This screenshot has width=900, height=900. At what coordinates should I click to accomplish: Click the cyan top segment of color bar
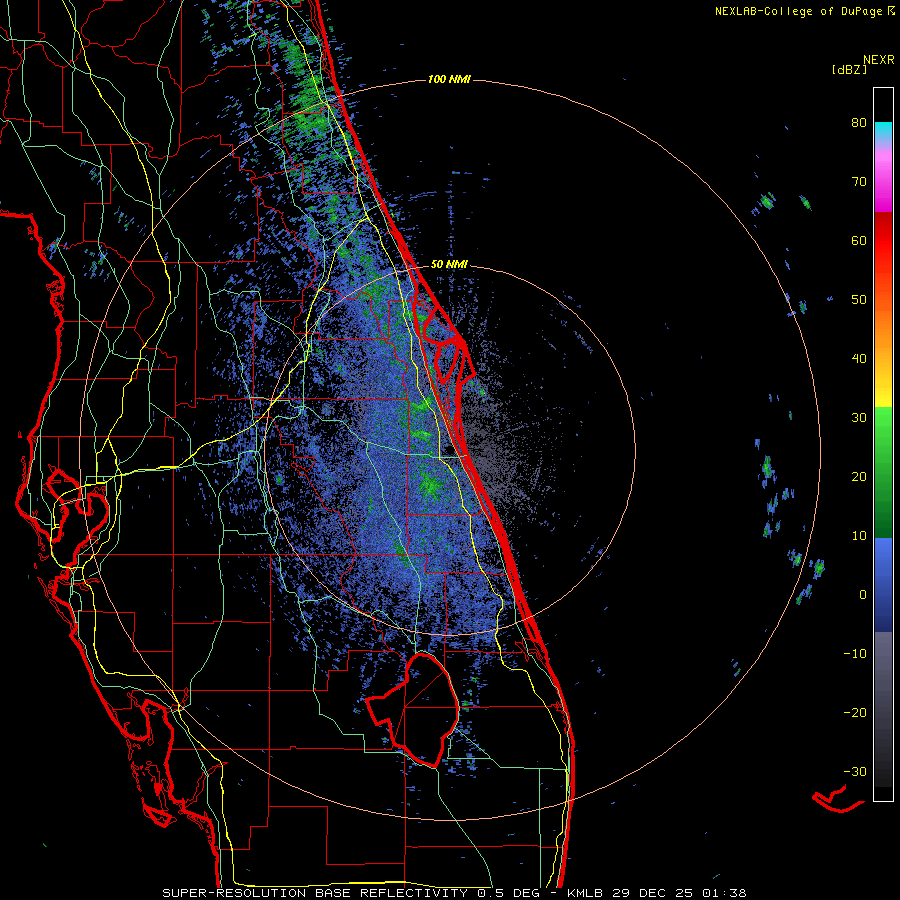[883, 130]
